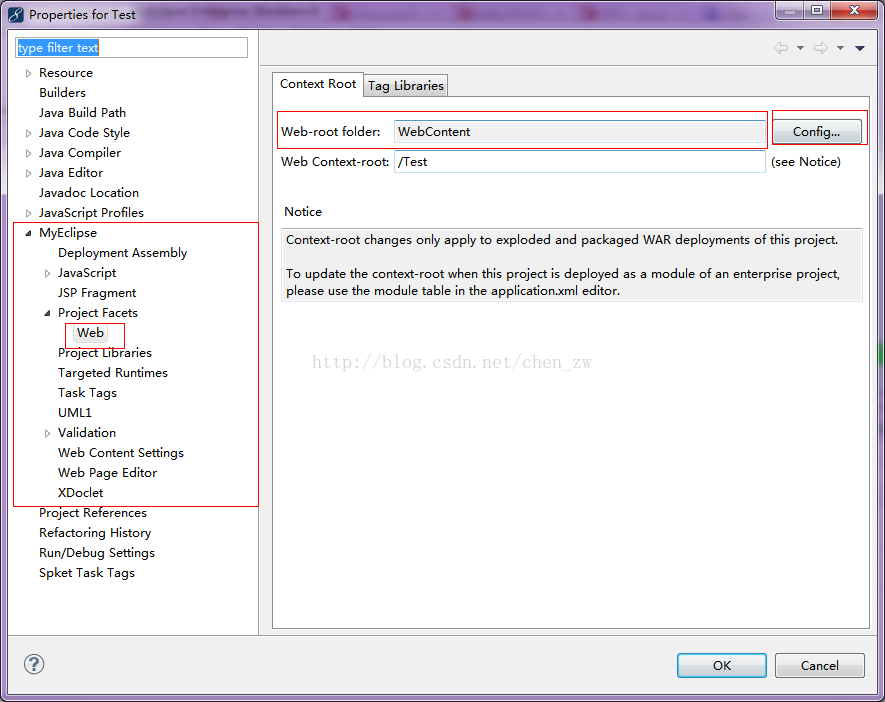Select the Java Compiler label
Screen dimensions: 885x702
click(x=80, y=153)
